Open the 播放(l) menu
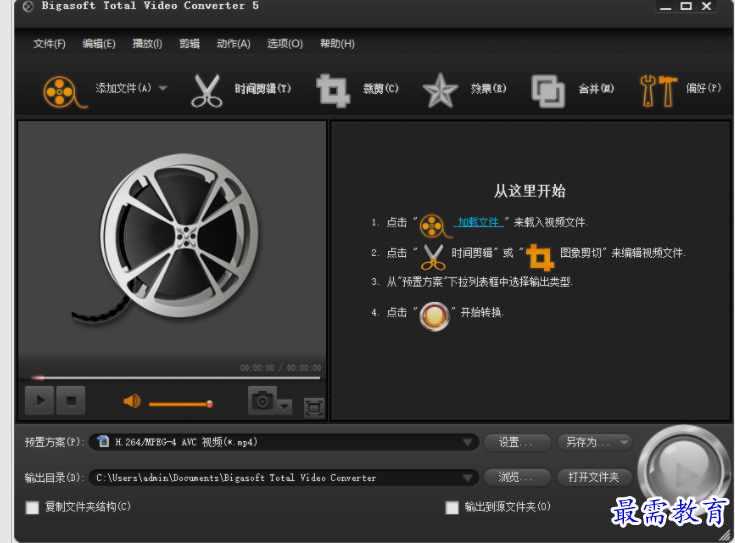This screenshot has width=735, height=543. 147,44
